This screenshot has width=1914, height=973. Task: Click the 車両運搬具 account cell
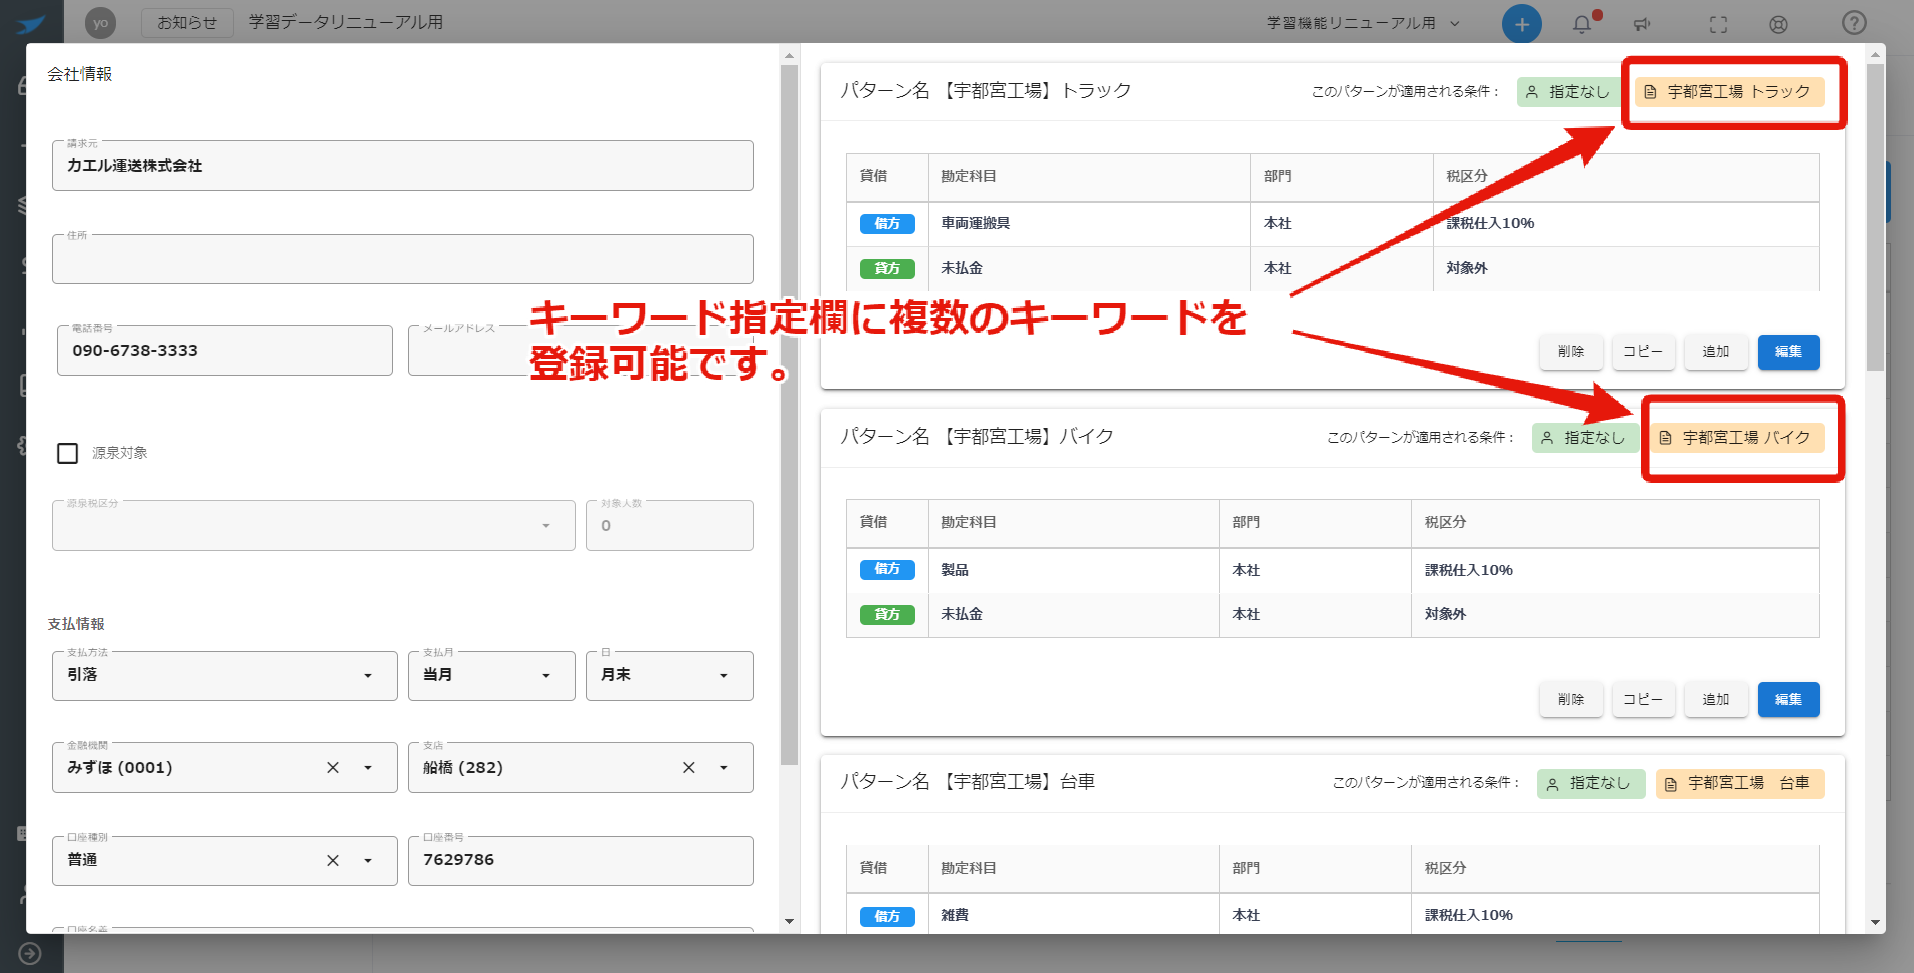click(1089, 224)
